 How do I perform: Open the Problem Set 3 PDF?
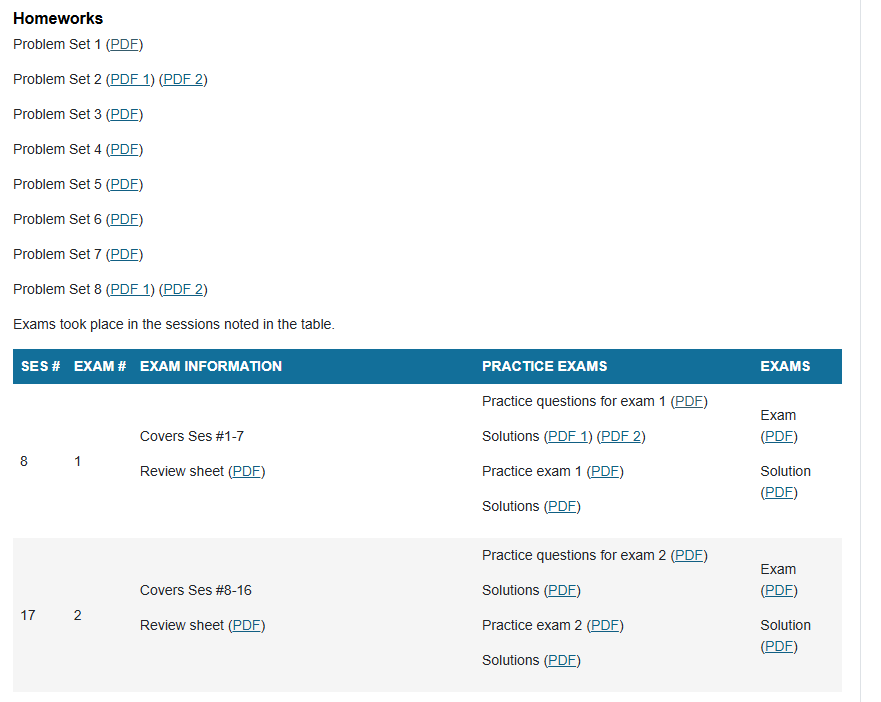(124, 114)
